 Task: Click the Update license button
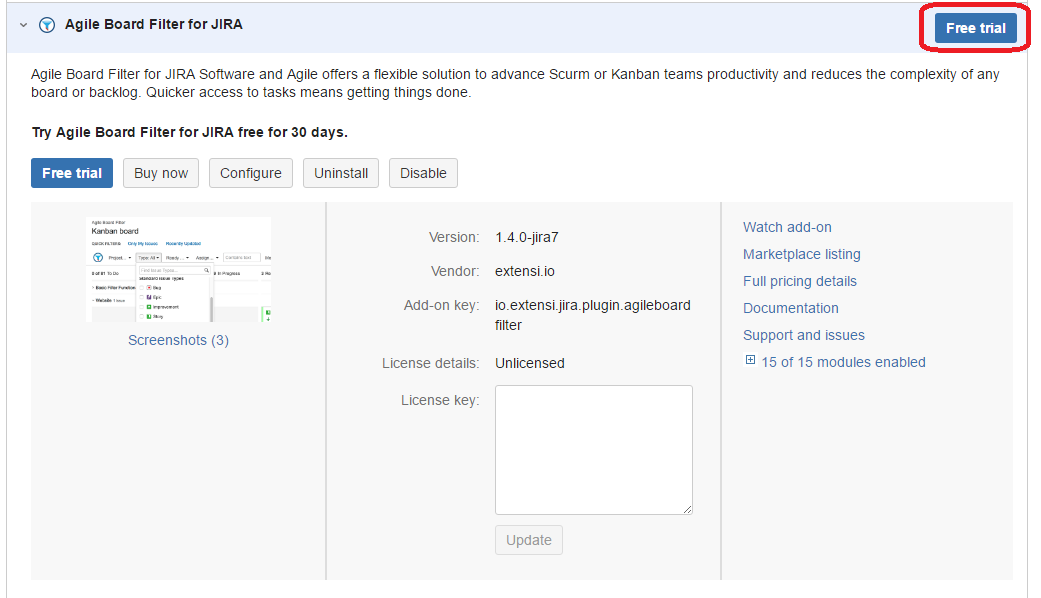[528, 540]
